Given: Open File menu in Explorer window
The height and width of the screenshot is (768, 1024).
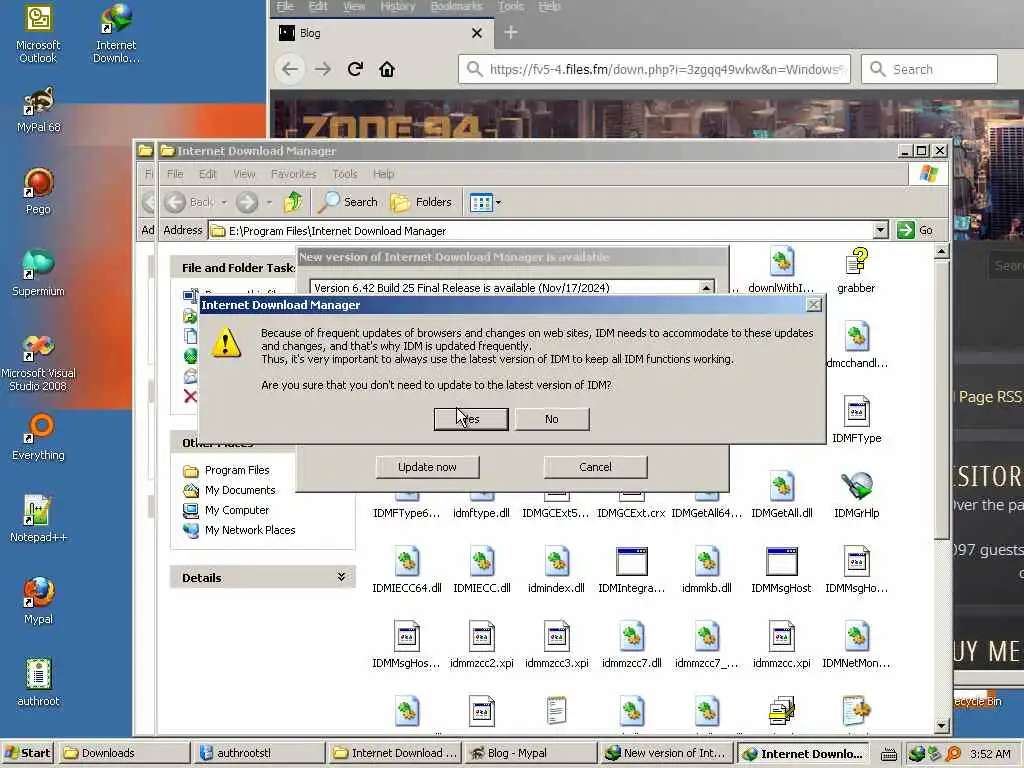Looking at the screenshot, I should click(x=175, y=174).
